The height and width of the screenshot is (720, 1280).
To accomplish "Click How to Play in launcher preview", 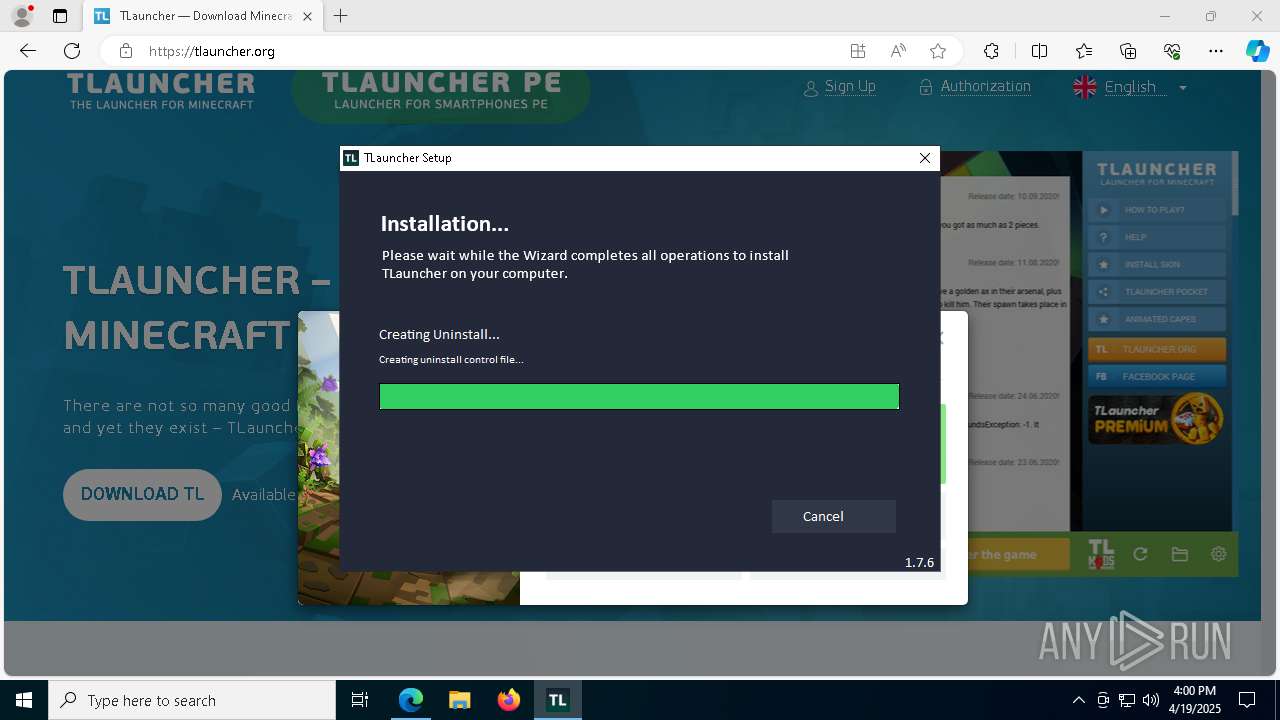I will 1157,210.
